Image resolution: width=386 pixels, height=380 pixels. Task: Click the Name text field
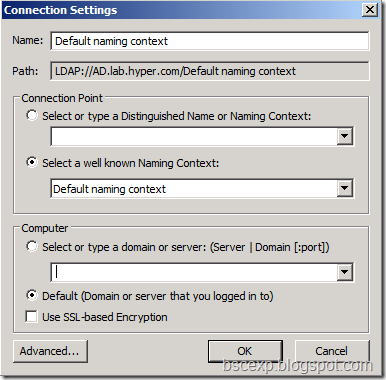tap(210, 41)
